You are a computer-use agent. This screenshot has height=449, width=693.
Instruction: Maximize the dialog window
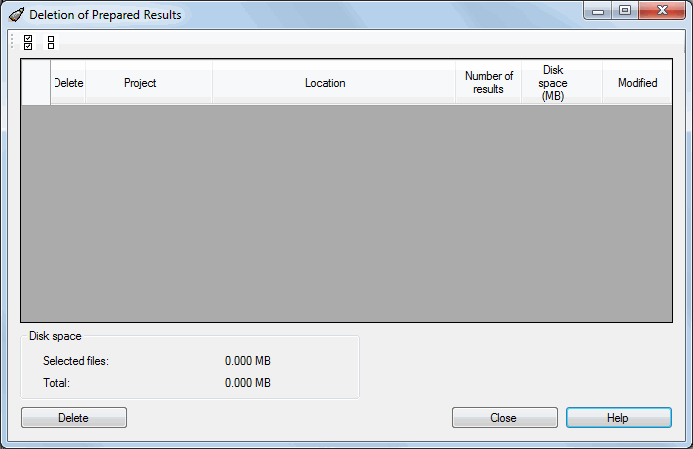coord(625,11)
